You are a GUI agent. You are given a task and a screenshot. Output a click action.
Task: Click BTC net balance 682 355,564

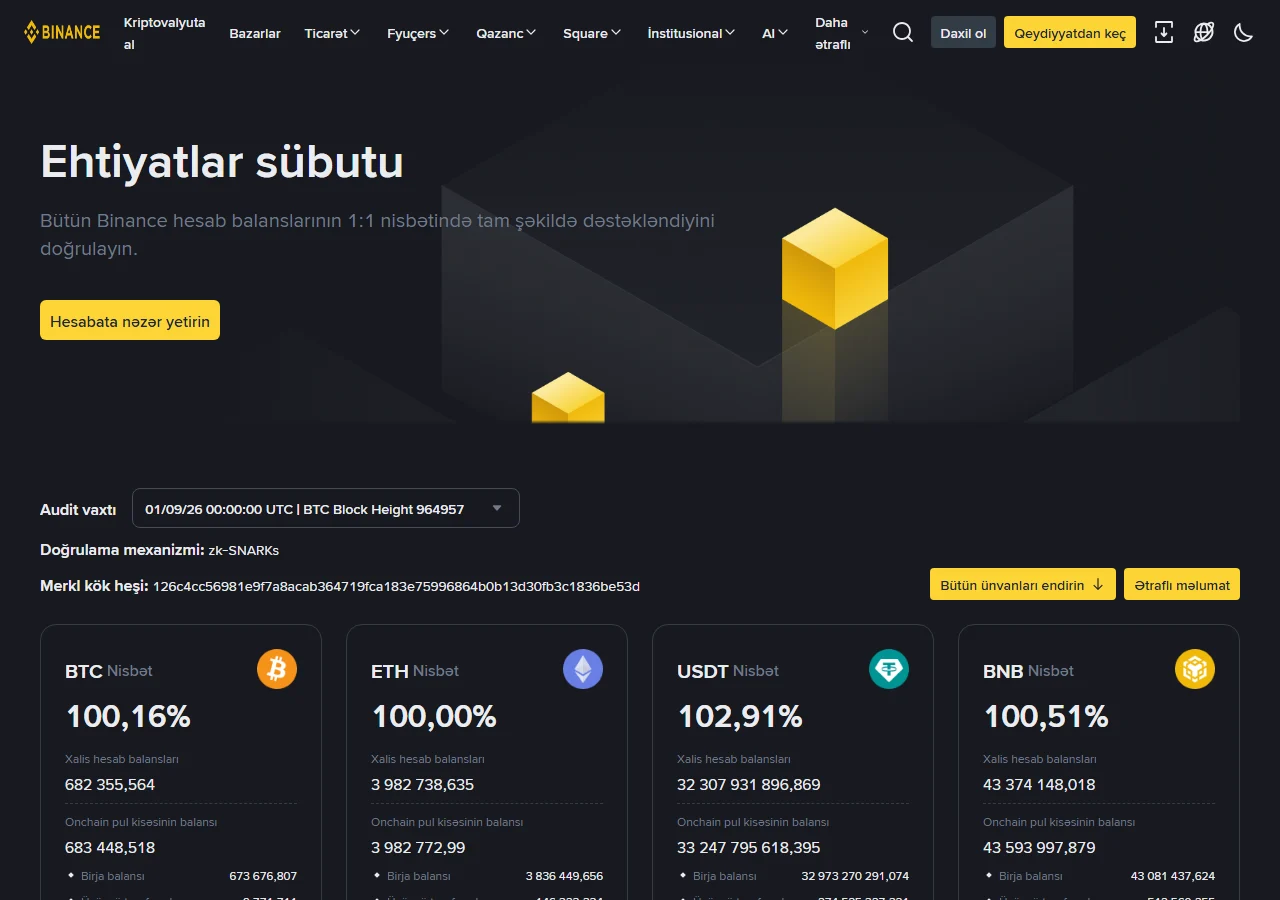point(110,784)
